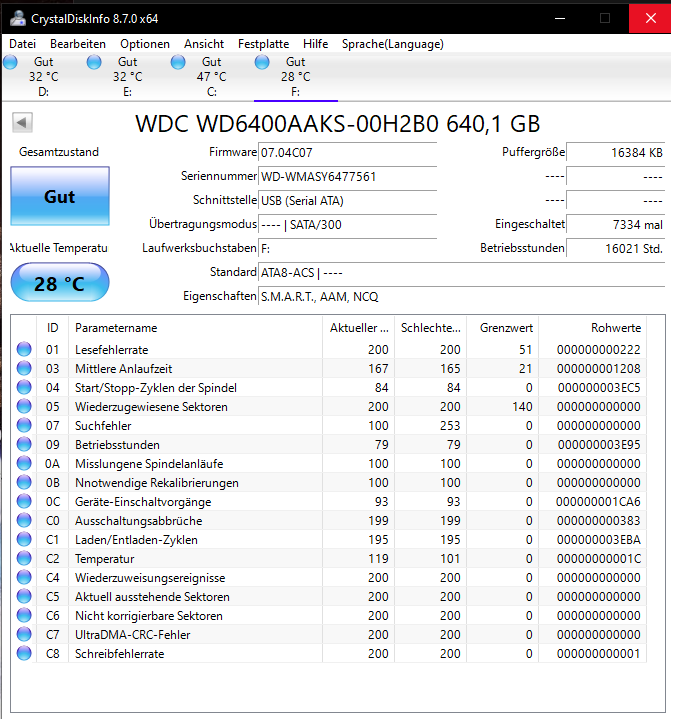The height and width of the screenshot is (719, 673).
Task: Select the D: drive status orb
Action: (10, 62)
